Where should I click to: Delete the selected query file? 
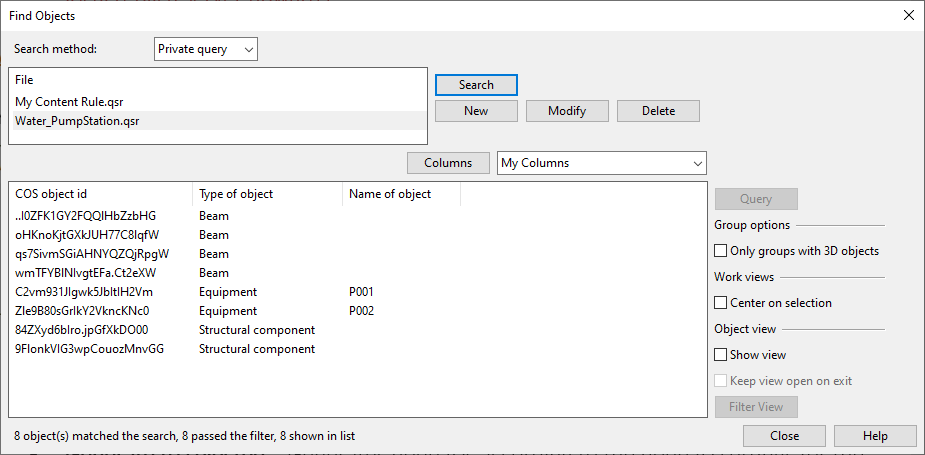(658, 111)
